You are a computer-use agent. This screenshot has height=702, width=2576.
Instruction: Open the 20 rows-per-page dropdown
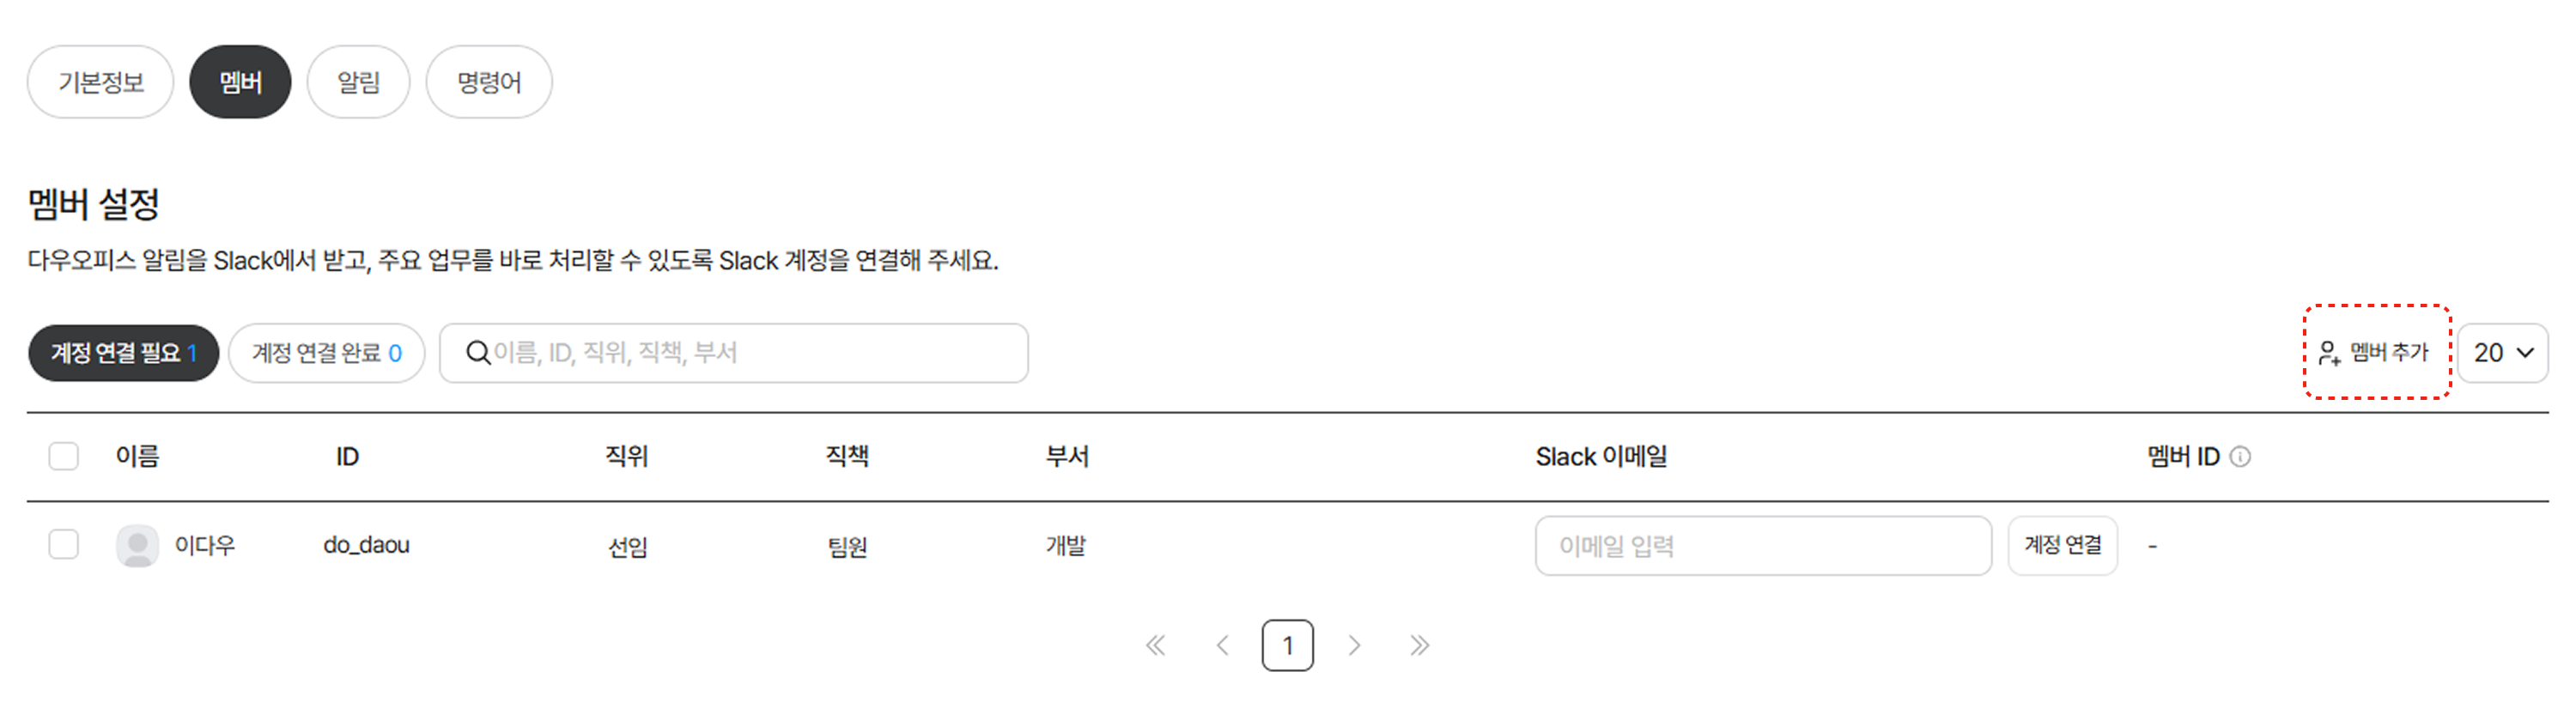[x=2503, y=353]
